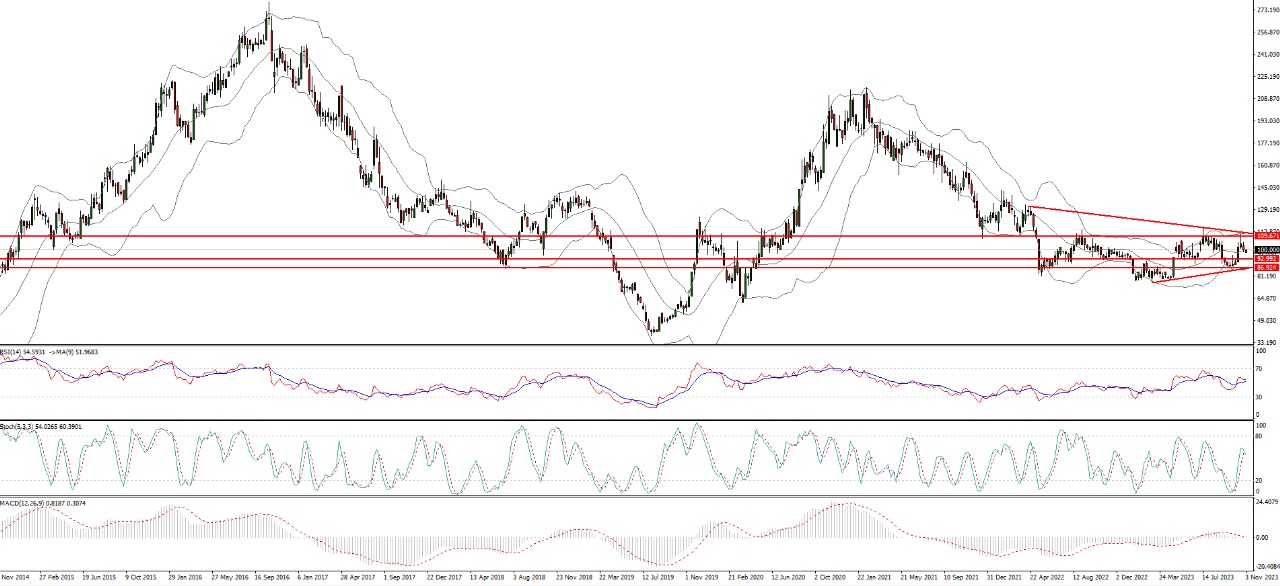Click the 21 May 2021 date label
1280x586 pixels.
point(917,577)
